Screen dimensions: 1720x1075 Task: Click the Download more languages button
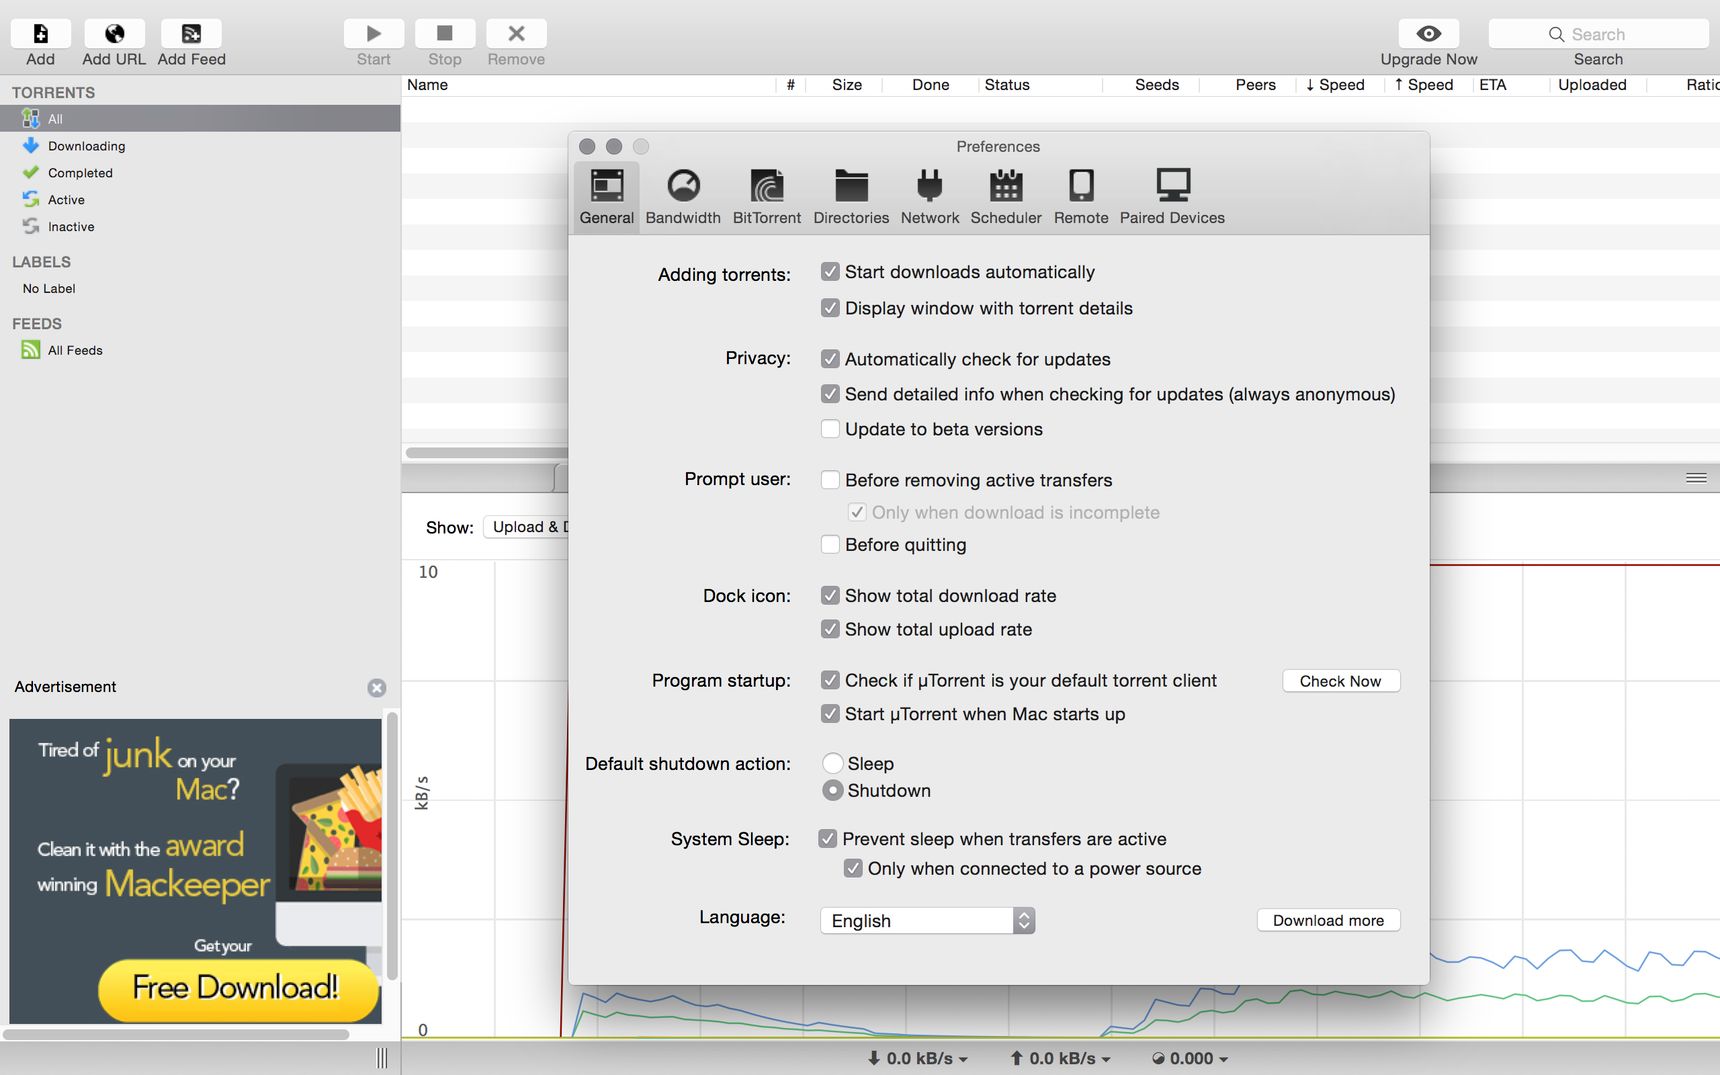tap(1328, 920)
